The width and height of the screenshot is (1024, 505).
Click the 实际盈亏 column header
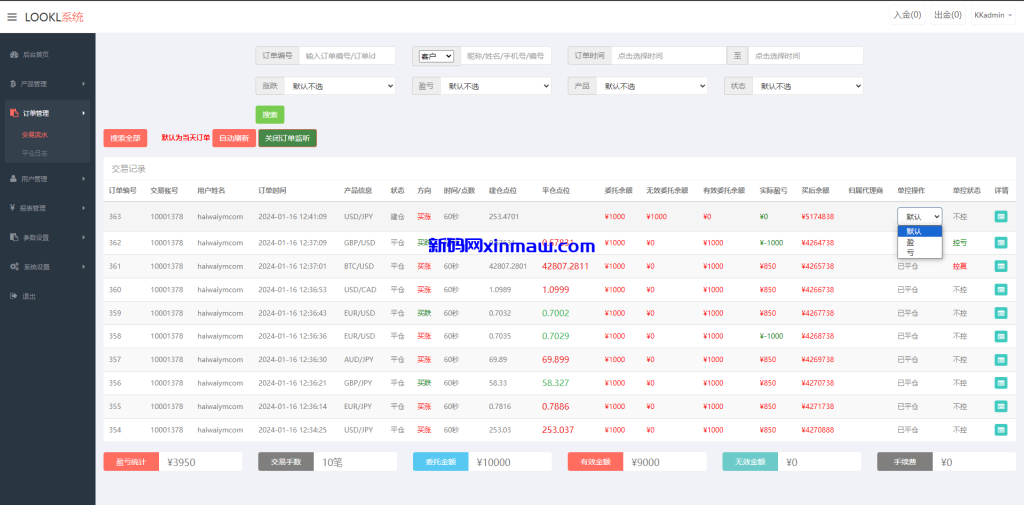coord(773,191)
